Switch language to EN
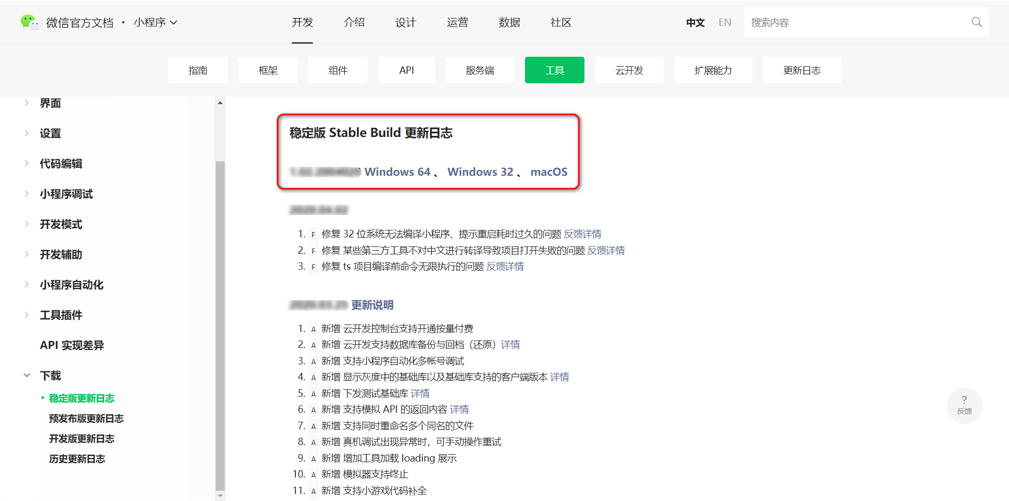 tap(725, 22)
